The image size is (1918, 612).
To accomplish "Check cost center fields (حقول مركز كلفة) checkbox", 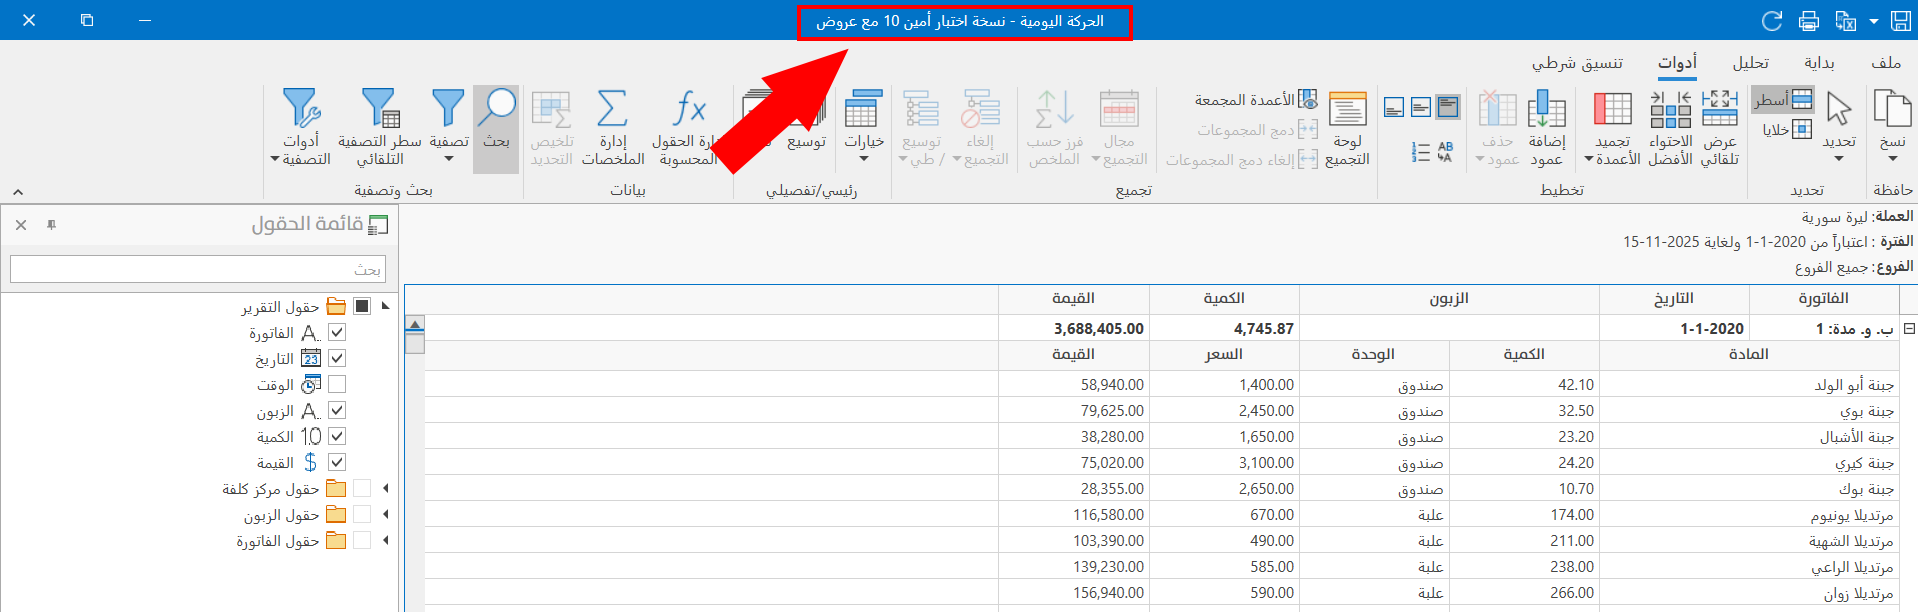I will pos(362,488).
